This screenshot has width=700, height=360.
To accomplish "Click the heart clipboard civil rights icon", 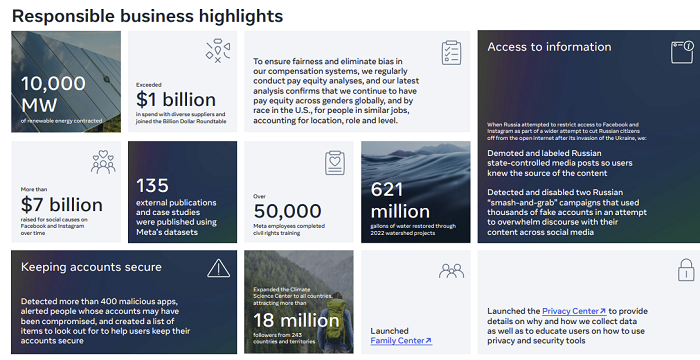I will point(335,163).
